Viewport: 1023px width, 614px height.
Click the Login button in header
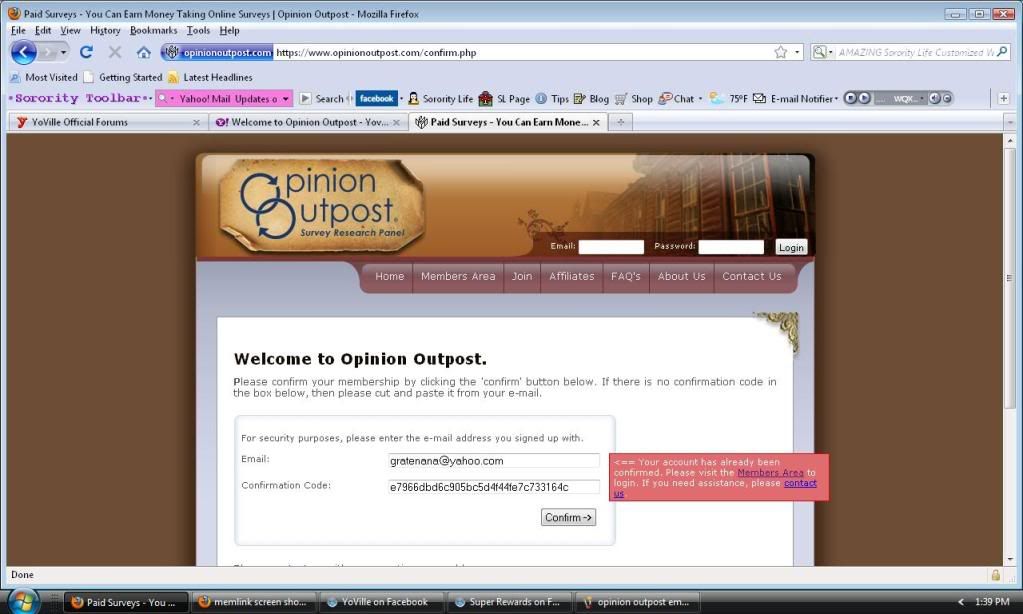[x=791, y=247]
